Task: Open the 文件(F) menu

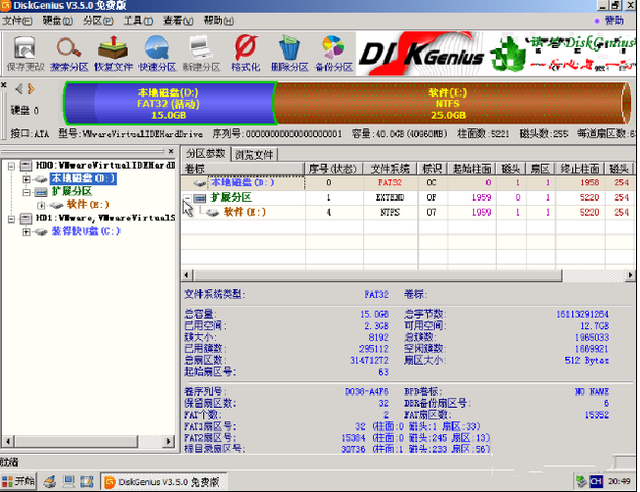Action: (16, 20)
